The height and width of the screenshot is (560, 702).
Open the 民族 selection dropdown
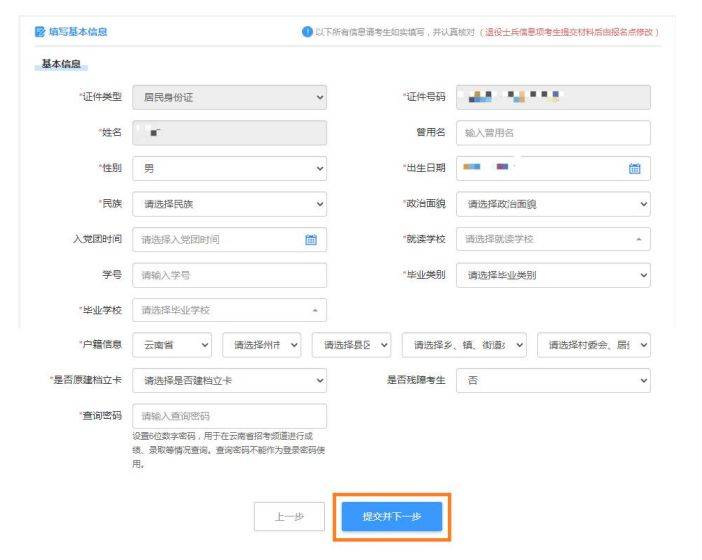click(x=230, y=204)
